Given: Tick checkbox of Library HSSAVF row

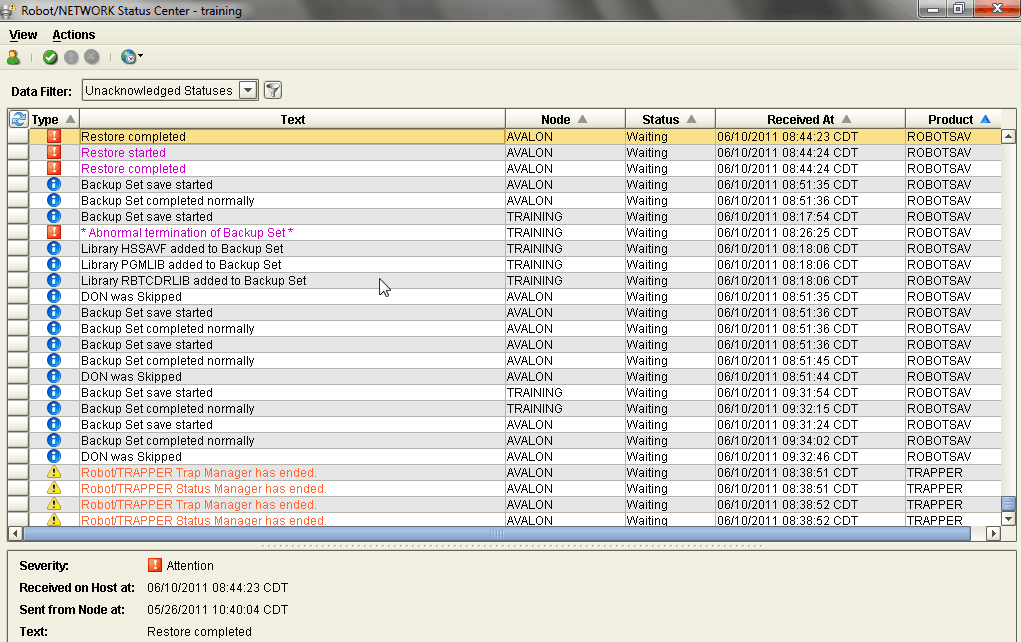Looking at the screenshot, I should click(x=18, y=249).
